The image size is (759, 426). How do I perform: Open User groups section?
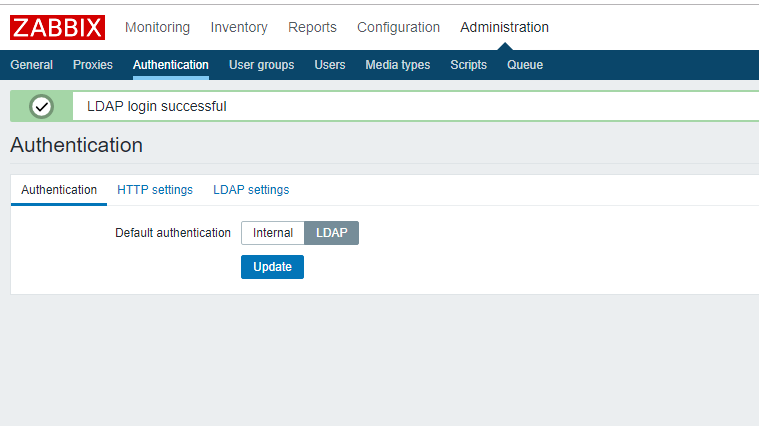click(261, 65)
